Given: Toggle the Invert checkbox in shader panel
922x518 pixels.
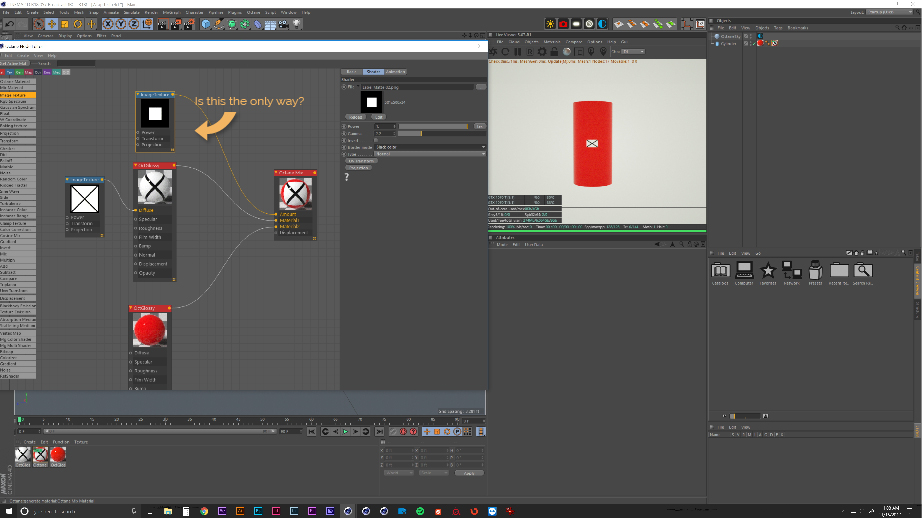Looking at the screenshot, I should 376,139.
